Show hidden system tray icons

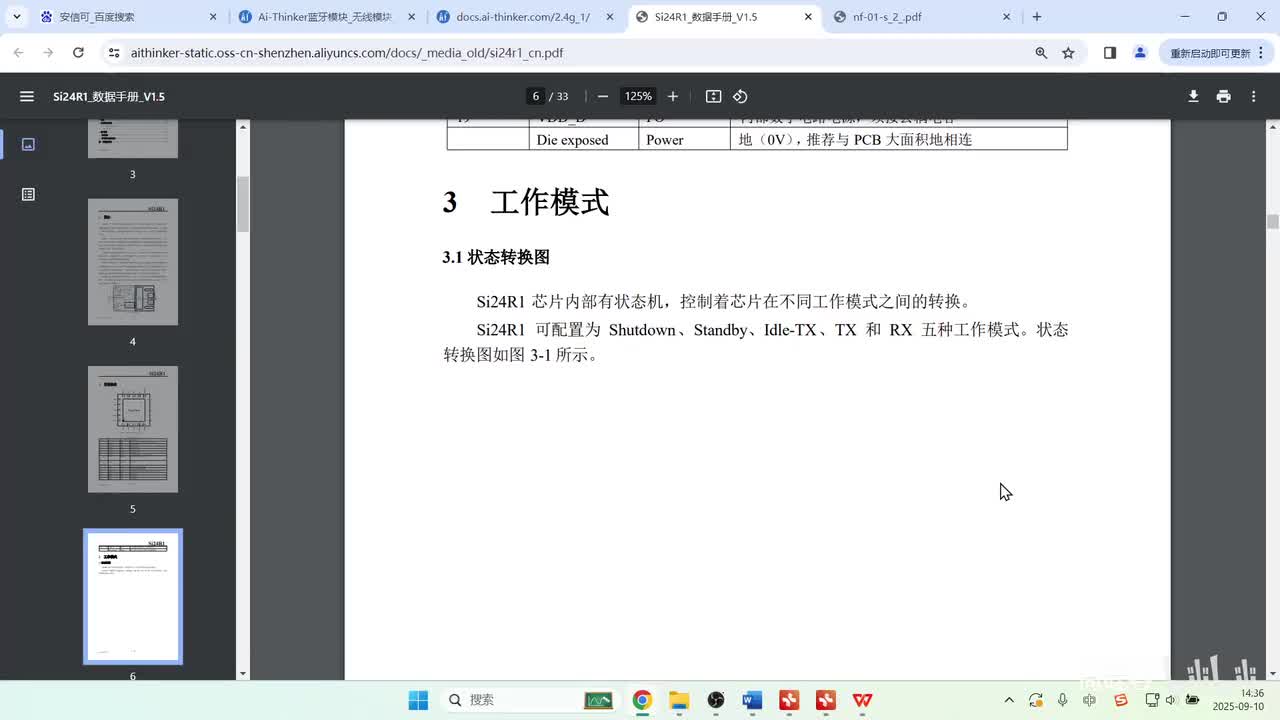pos(1009,700)
